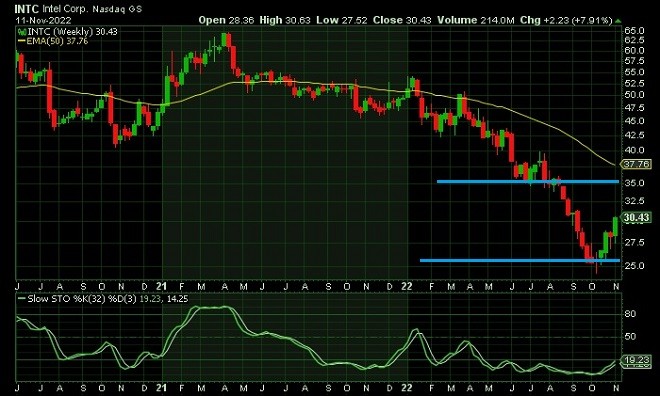
Task: Click the Slow STO line color swatch
Action: [22, 299]
